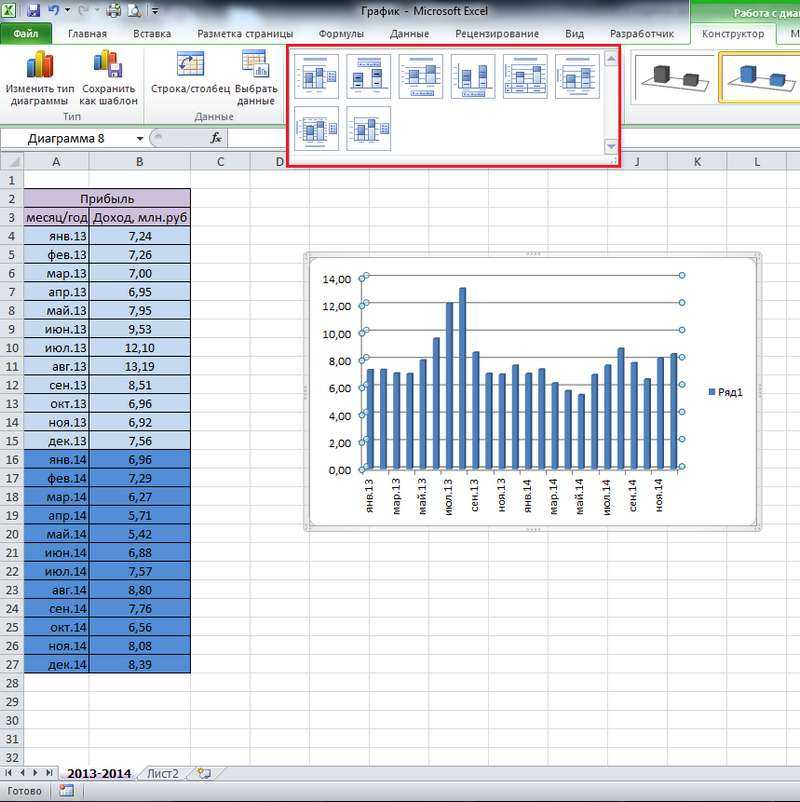Screen dimensions: 800x802
Task: Save the workbook using the floppy disk icon
Action: tap(33, 10)
